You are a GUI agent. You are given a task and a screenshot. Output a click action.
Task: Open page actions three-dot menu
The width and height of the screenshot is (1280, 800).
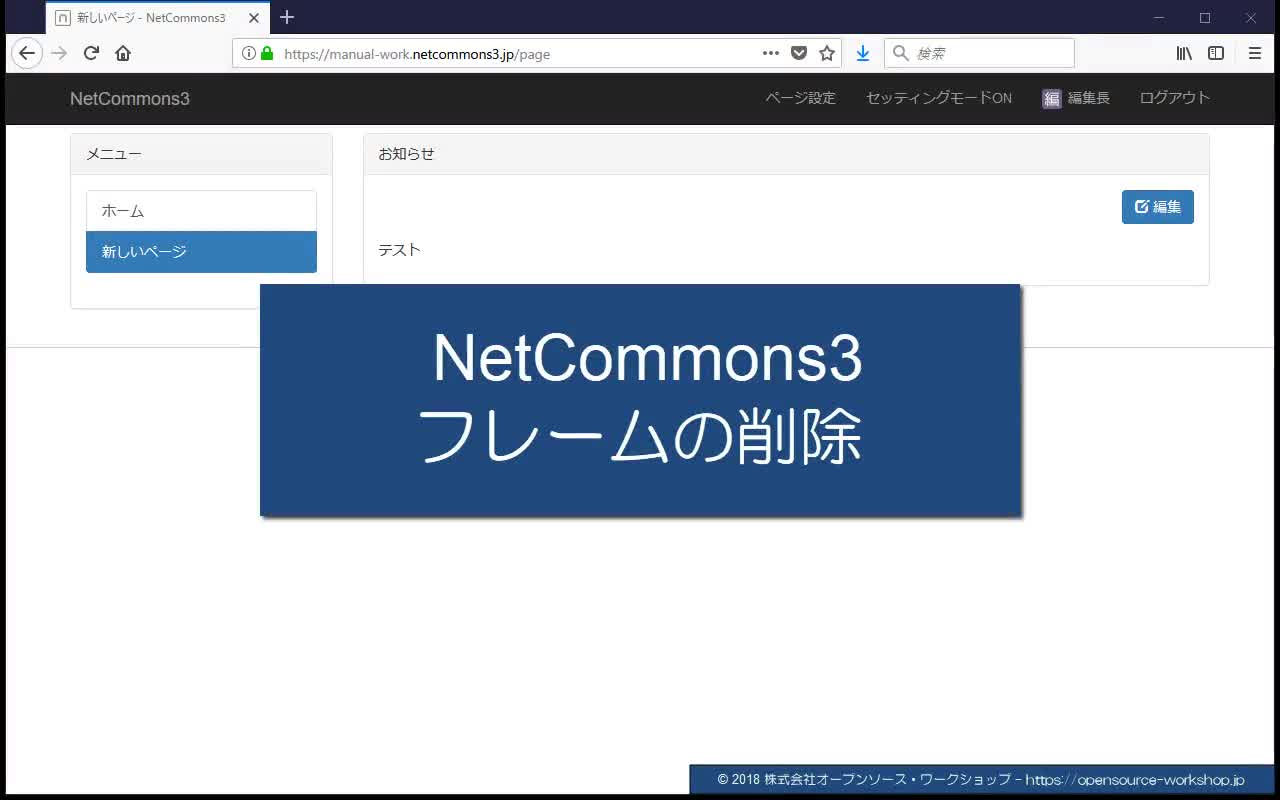click(770, 53)
